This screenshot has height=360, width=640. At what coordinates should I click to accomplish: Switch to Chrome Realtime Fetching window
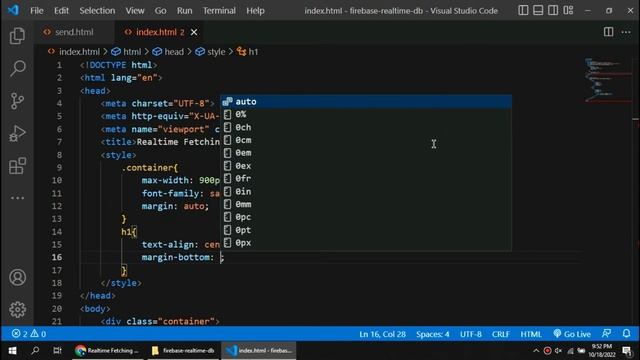click(x=107, y=351)
